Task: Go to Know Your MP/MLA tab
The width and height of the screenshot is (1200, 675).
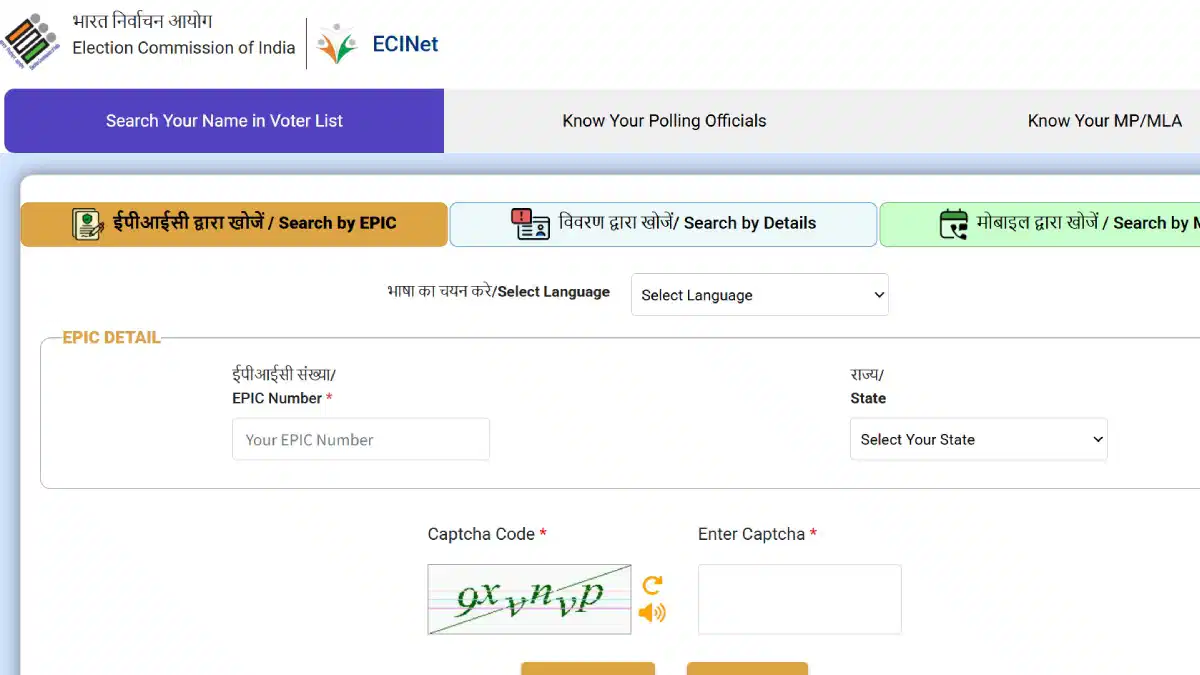Action: coord(1104,121)
